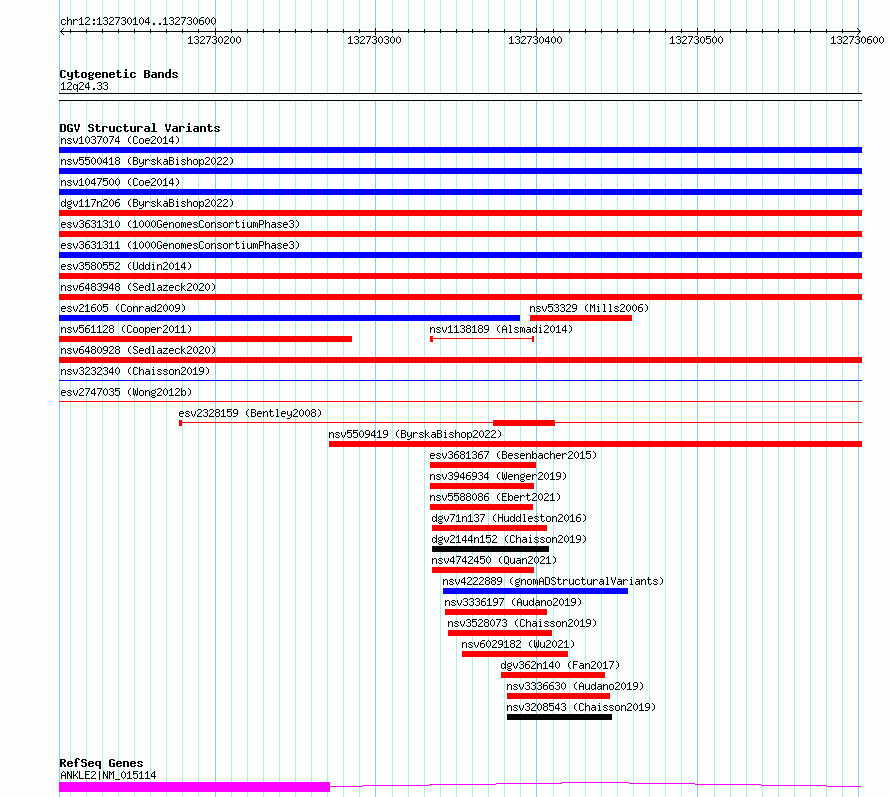Select nsv3232340 (Chaisson2019) variant label
This screenshot has height=797, width=890.
[x=135, y=371]
